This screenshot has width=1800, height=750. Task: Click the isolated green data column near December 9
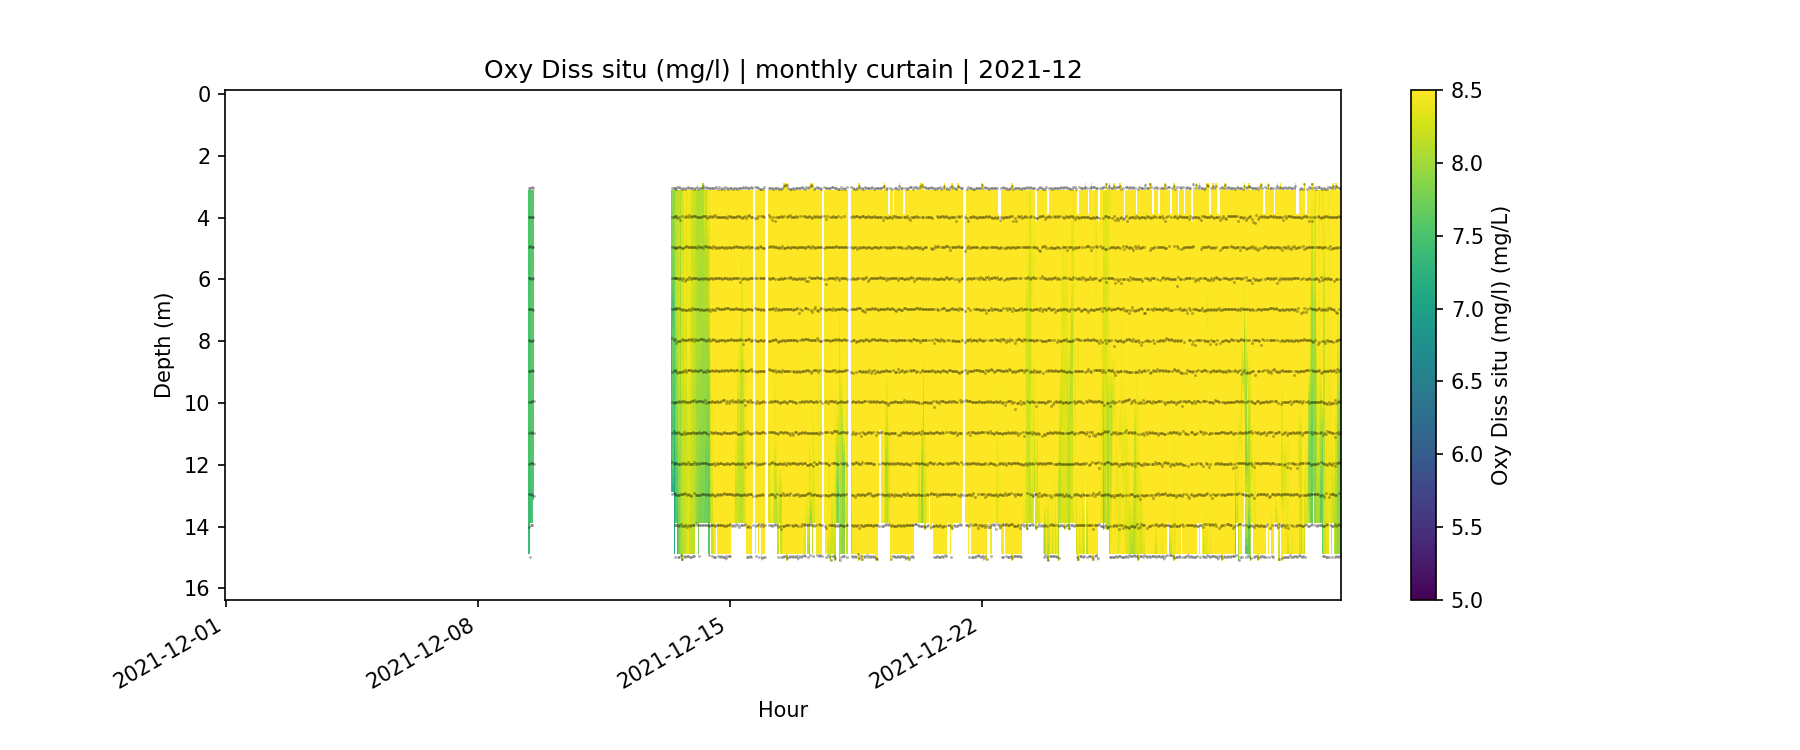click(x=530, y=350)
